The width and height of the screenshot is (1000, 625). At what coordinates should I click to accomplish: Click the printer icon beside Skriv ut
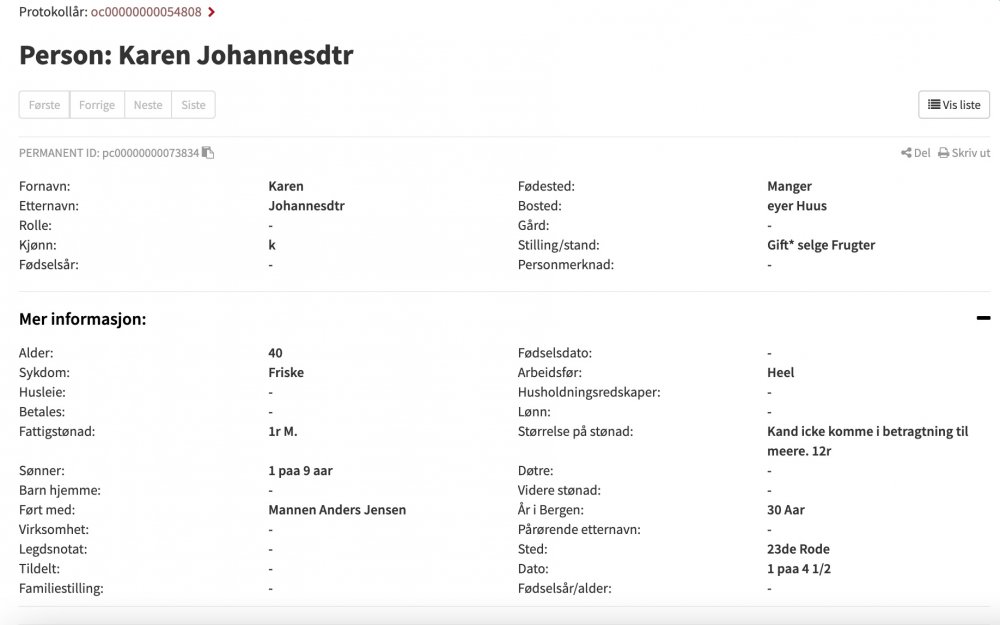point(943,152)
